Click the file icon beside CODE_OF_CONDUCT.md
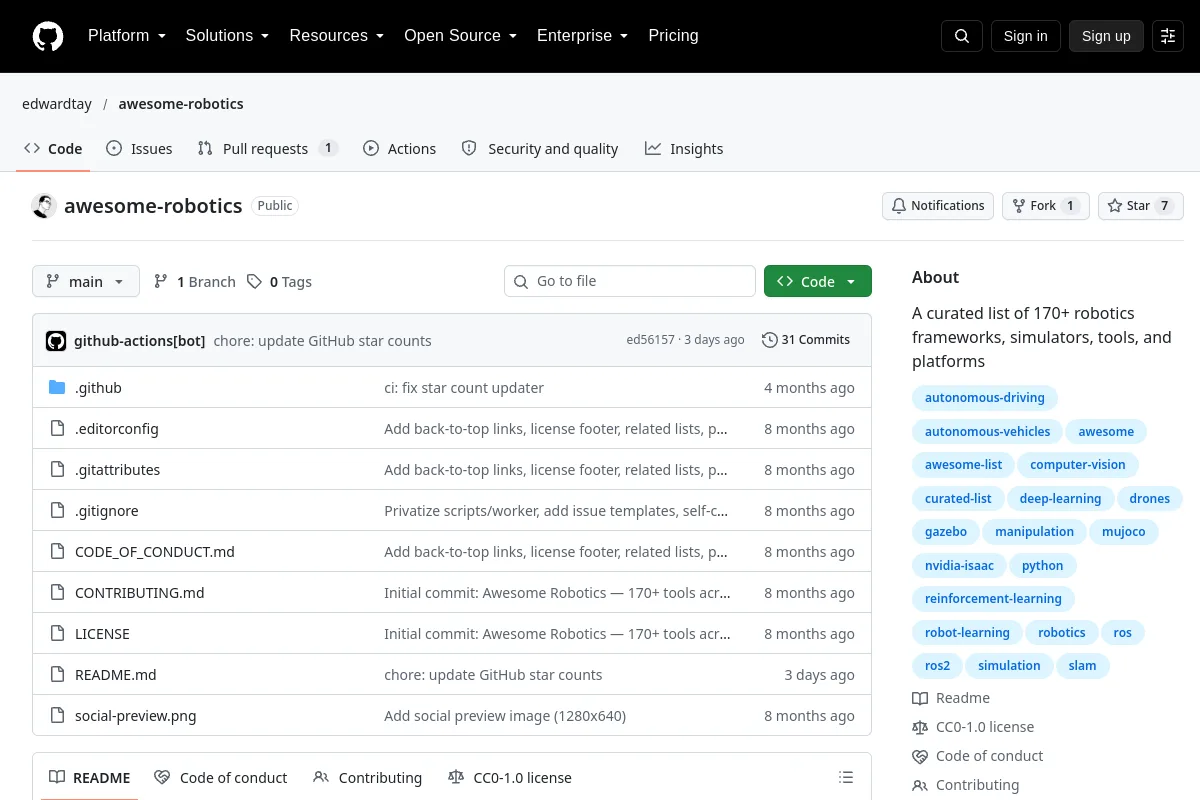1200x800 pixels. tap(57, 552)
